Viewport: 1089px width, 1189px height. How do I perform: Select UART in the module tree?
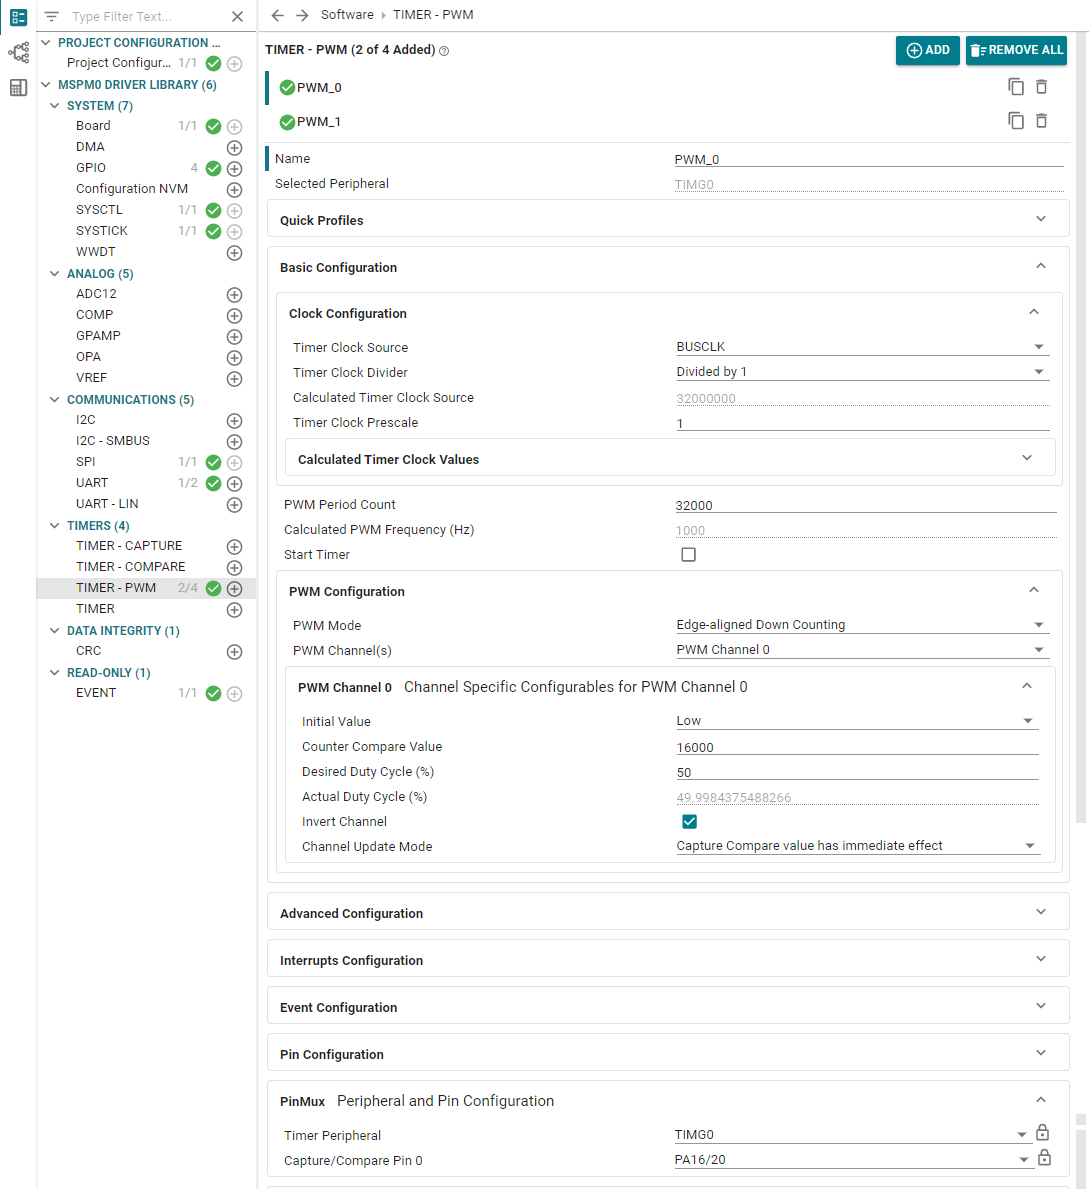click(92, 483)
